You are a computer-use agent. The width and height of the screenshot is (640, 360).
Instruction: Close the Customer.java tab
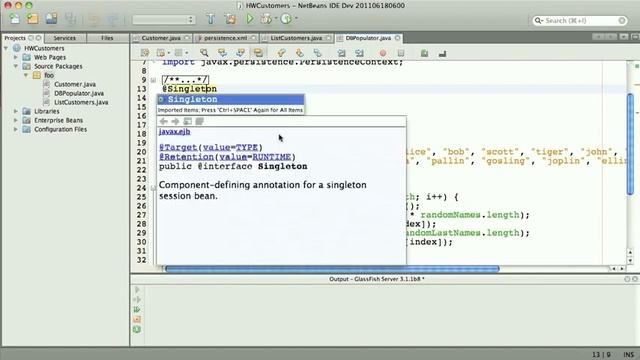187,38
